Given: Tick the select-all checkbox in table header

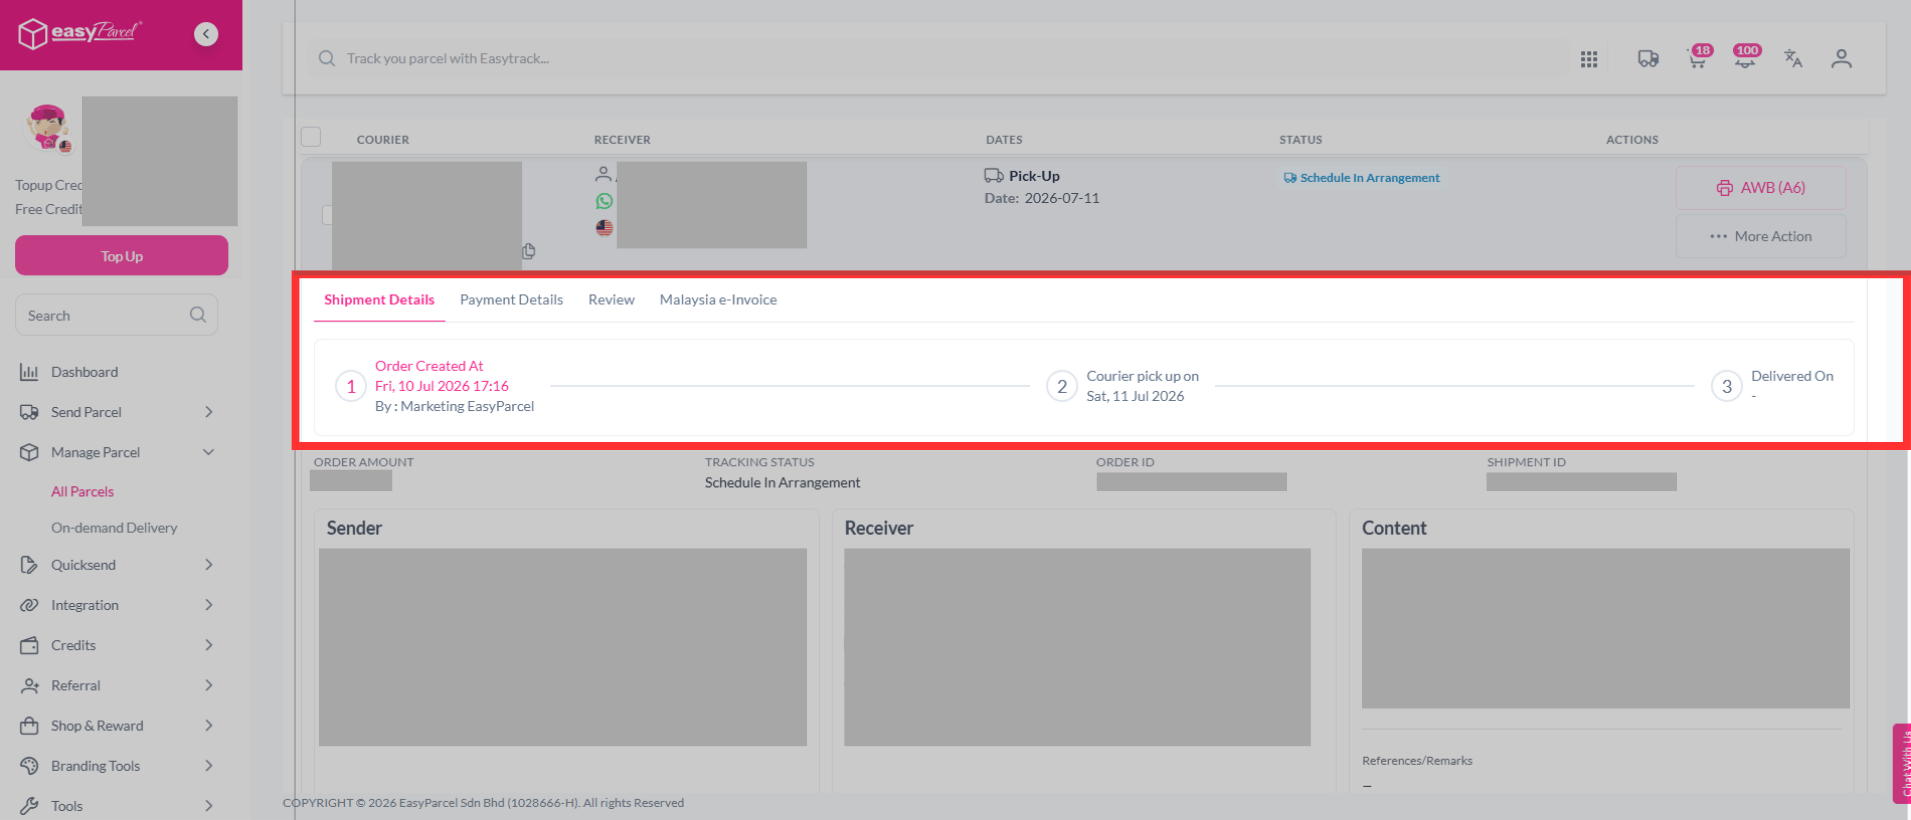Looking at the screenshot, I should pyautogui.click(x=311, y=137).
